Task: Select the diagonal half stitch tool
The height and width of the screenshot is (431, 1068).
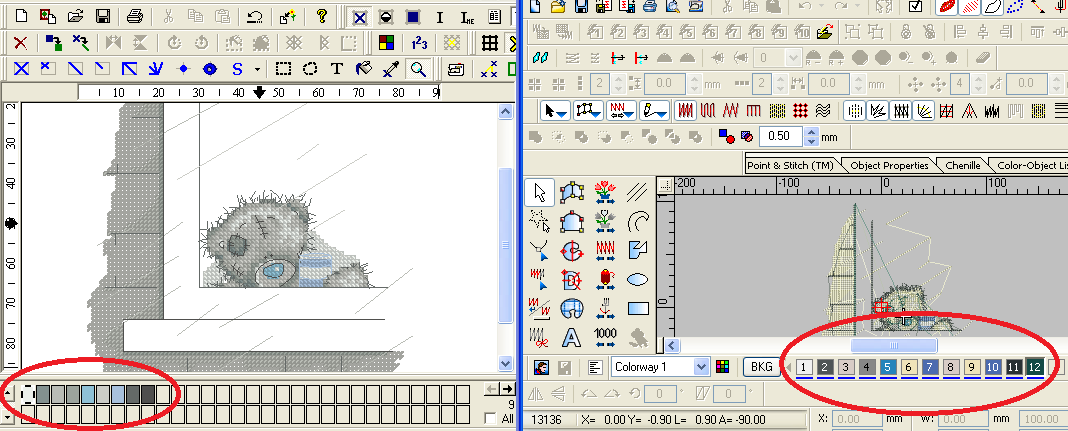Action: tap(75, 68)
